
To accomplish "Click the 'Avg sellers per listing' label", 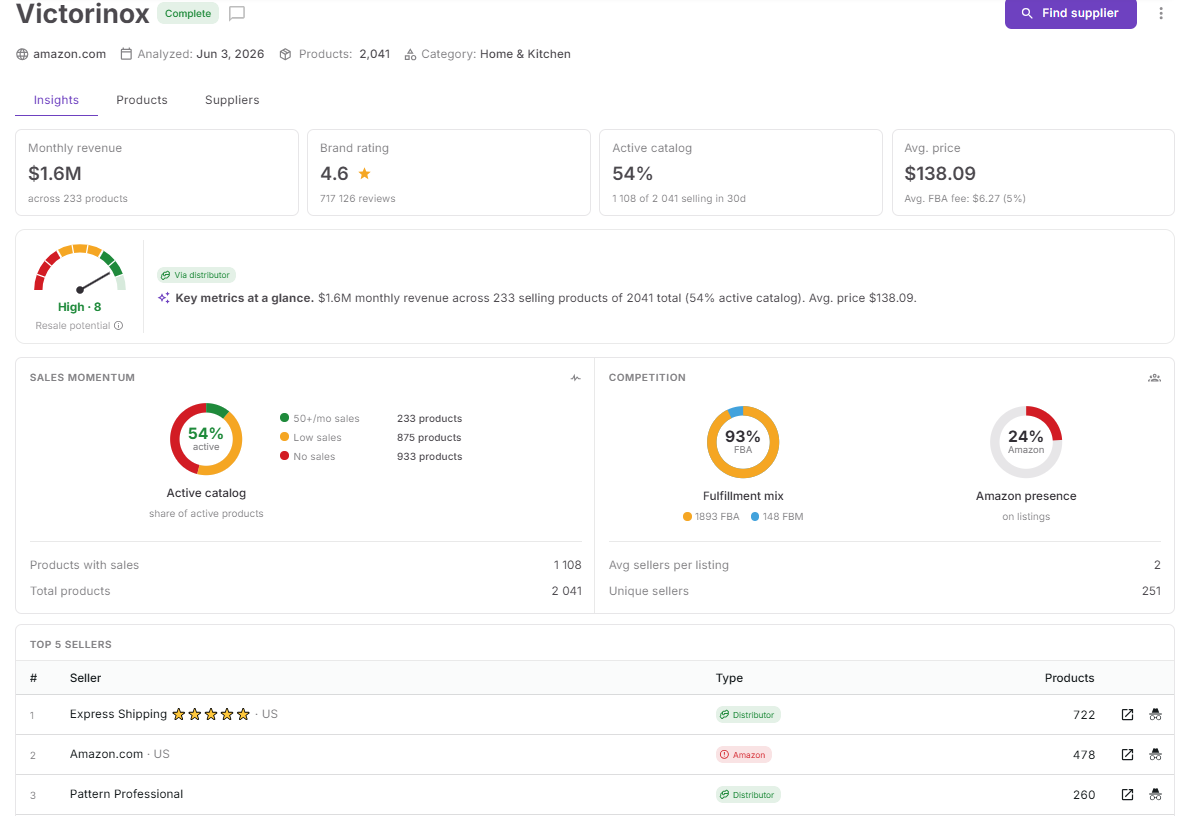I will (x=668, y=565).
